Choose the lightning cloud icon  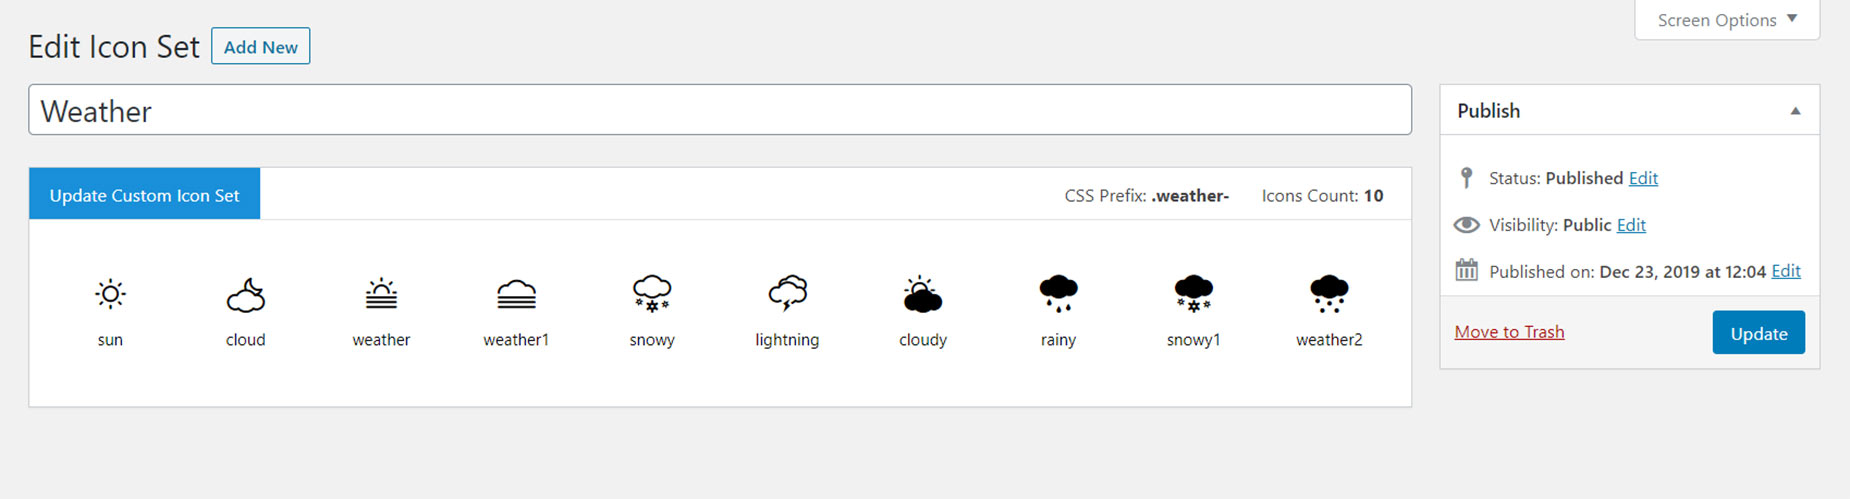(787, 294)
